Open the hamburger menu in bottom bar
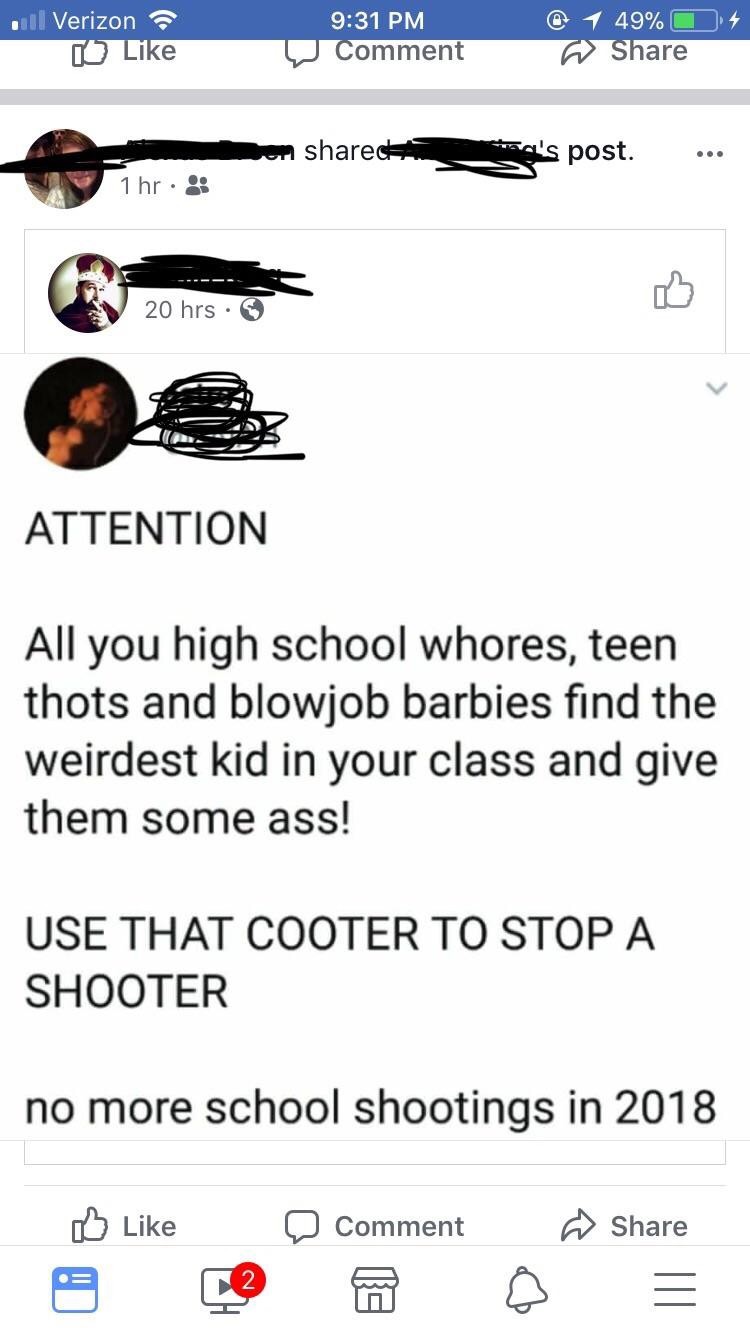750x1334 pixels. [x=675, y=1289]
